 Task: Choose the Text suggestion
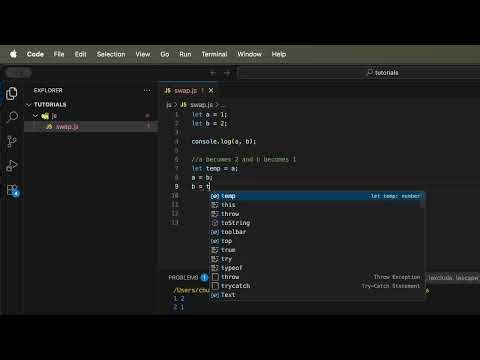(316, 295)
